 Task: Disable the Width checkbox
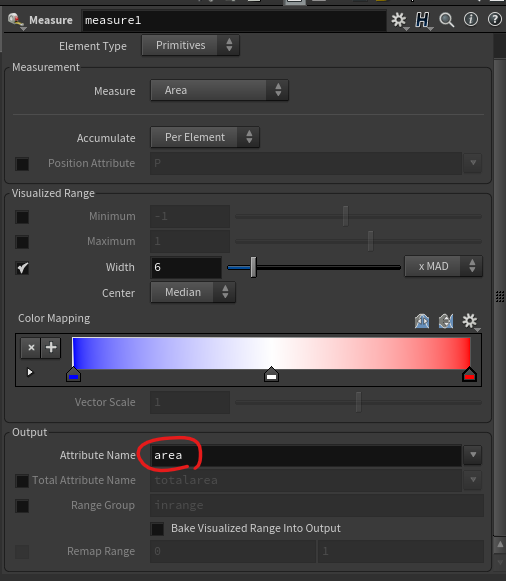tap(22, 268)
